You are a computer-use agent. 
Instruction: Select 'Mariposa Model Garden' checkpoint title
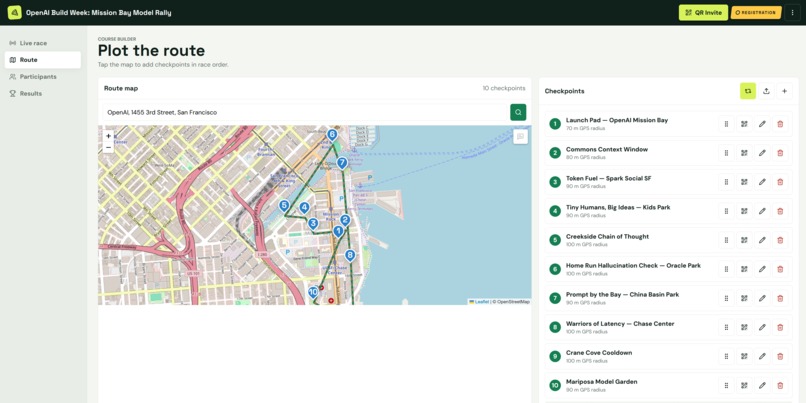pyautogui.click(x=601, y=382)
